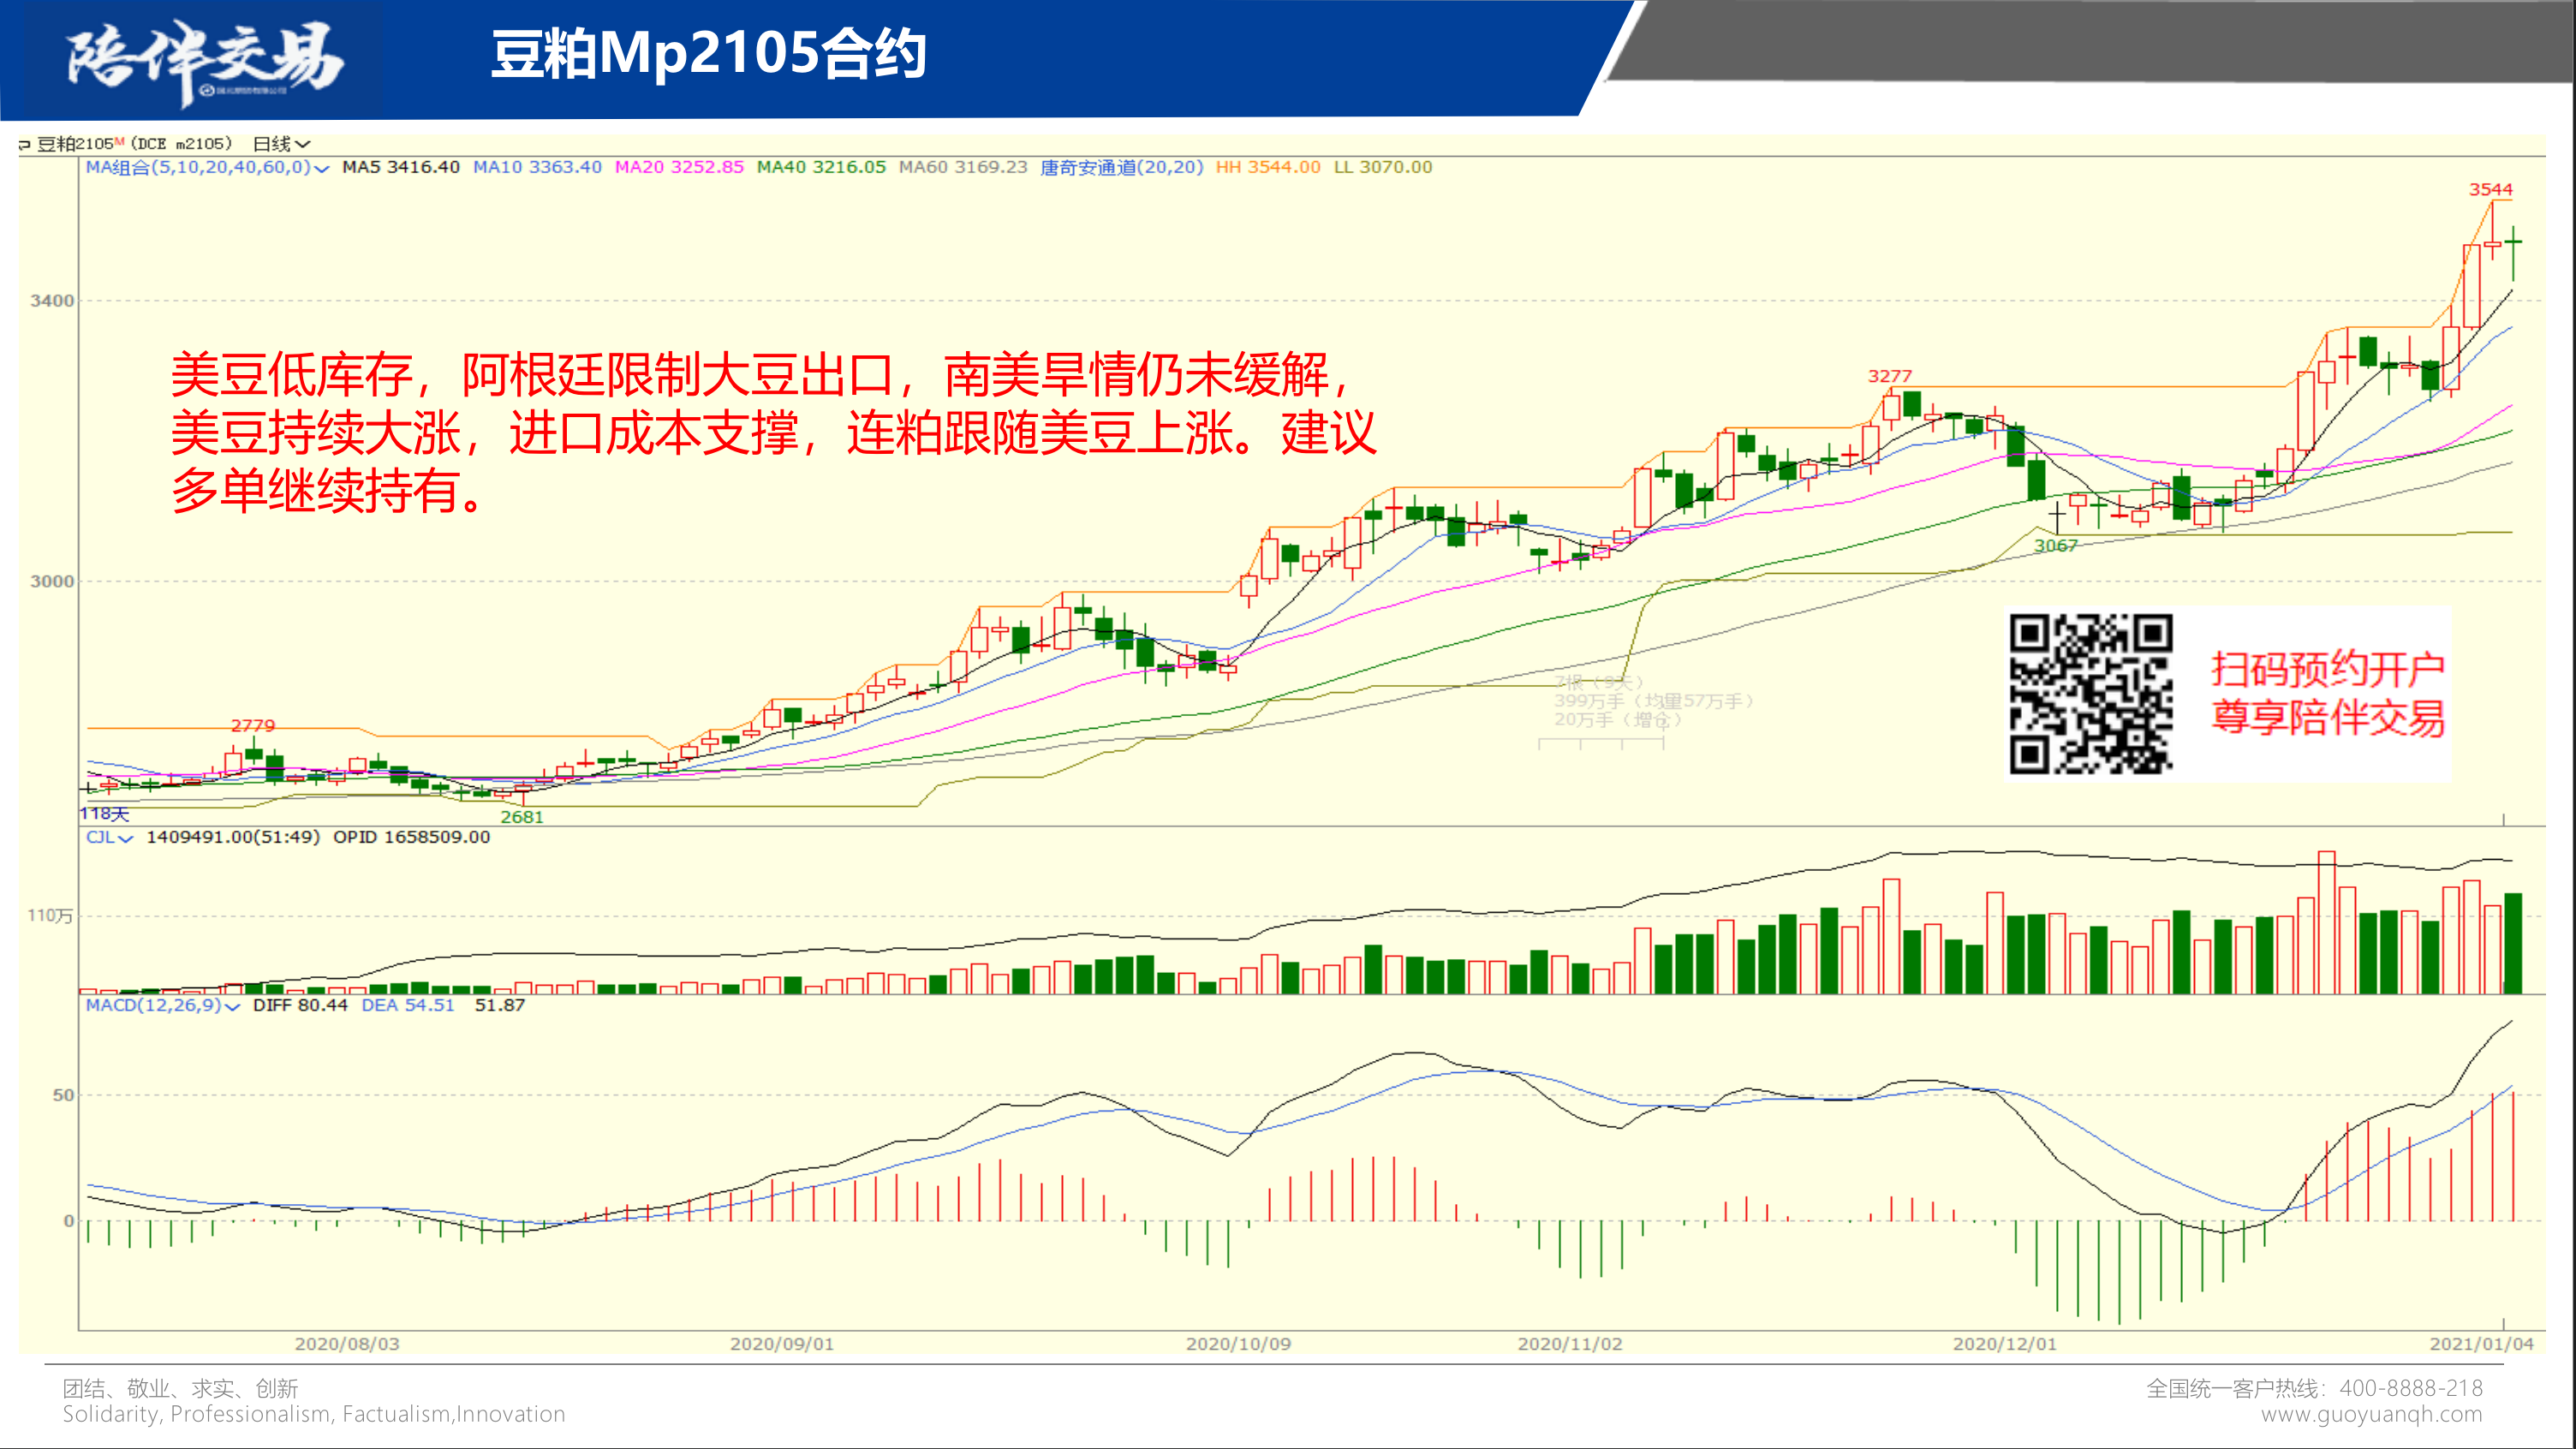Click the www.guoyuanqh.com website link
2576x1449 pixels.
[x=2371, y=1414]
